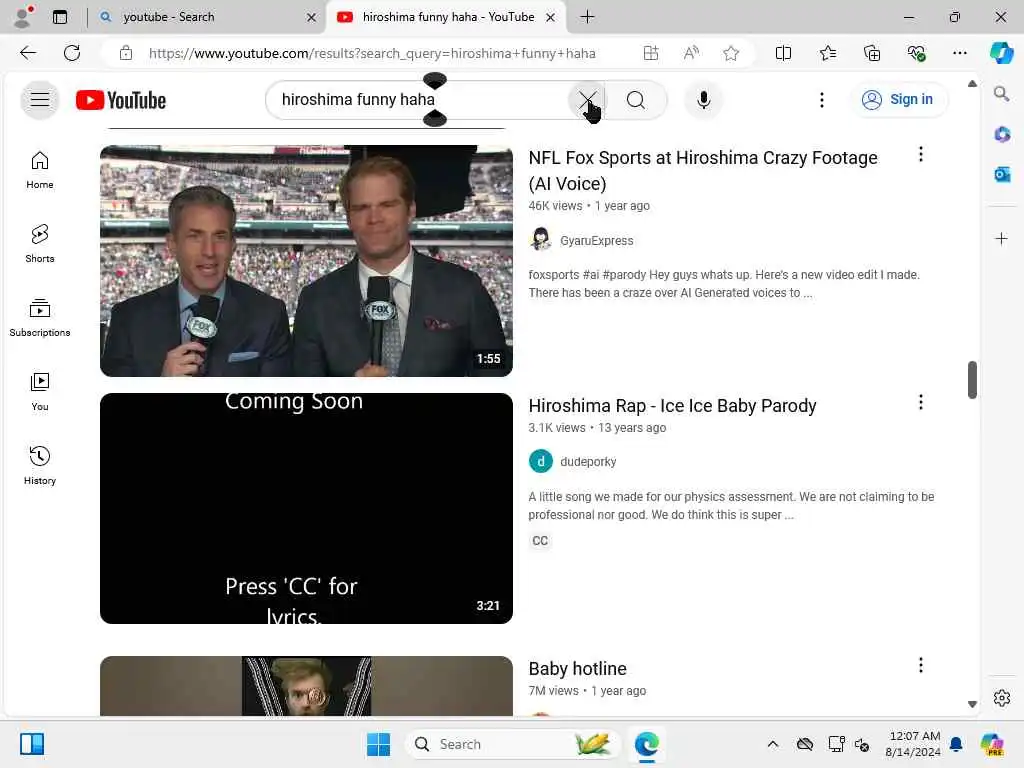Screen dimensions: 1024x768
Task: Open History in the YouTube sidebar
Action: tap(40, 466)
